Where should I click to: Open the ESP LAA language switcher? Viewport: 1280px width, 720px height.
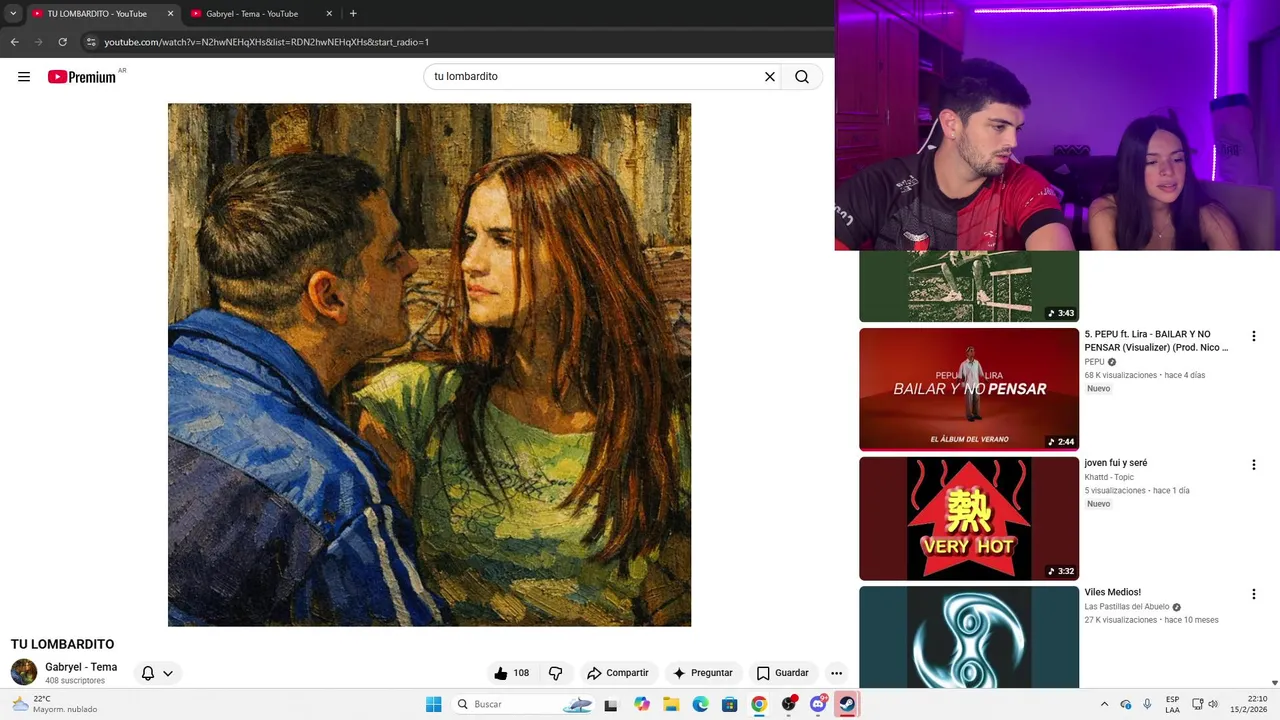1172,704
